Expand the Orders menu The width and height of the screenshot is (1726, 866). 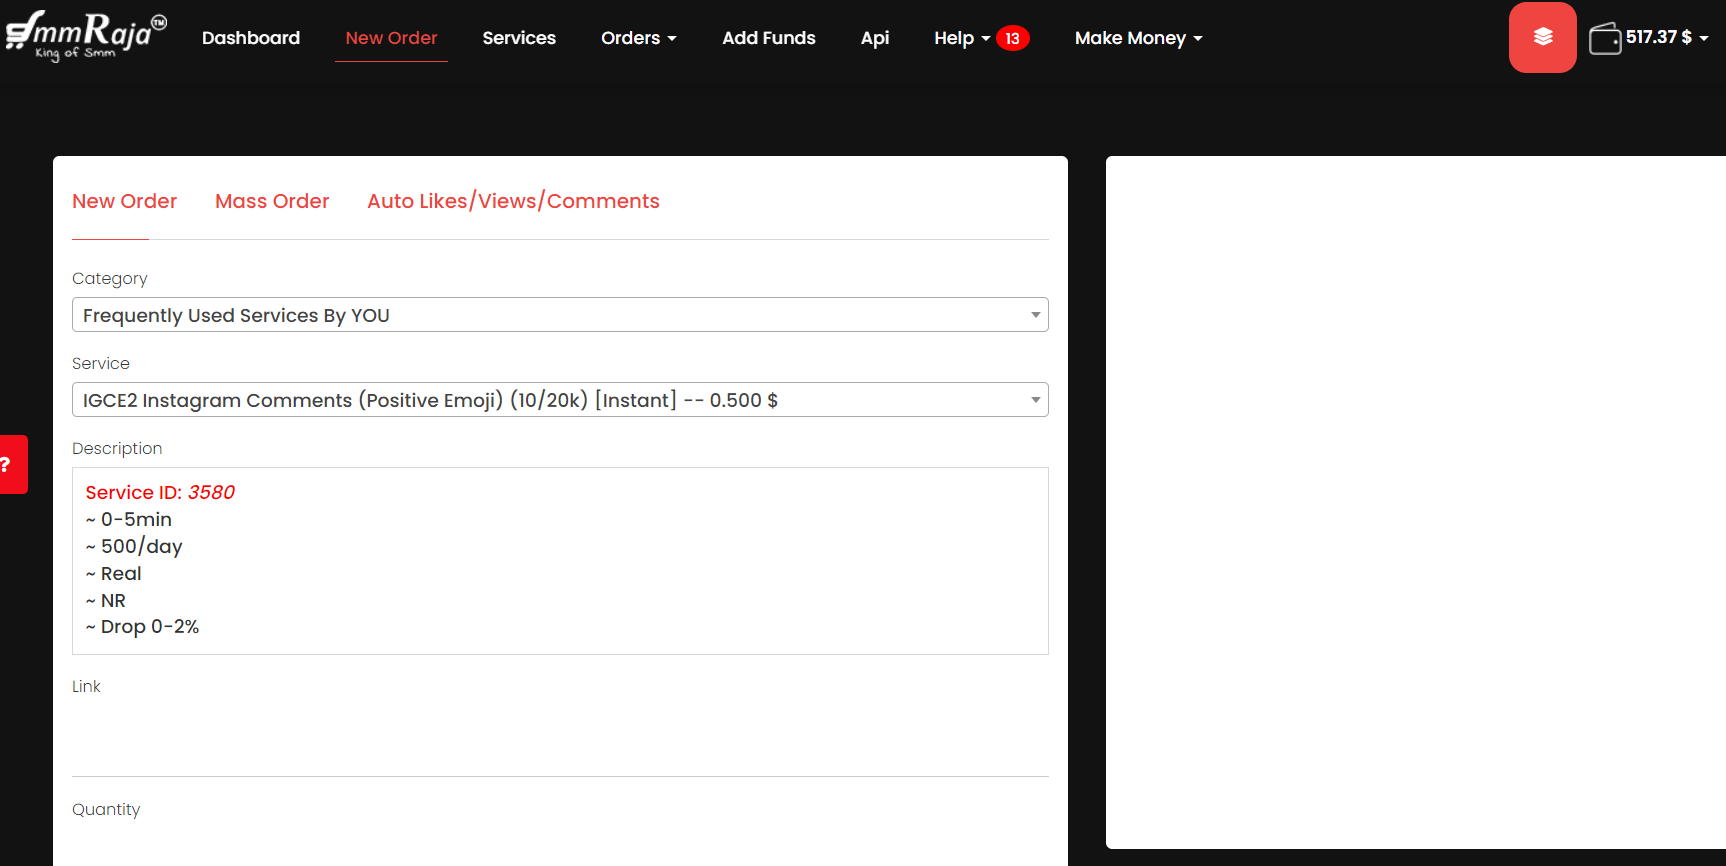638,38
